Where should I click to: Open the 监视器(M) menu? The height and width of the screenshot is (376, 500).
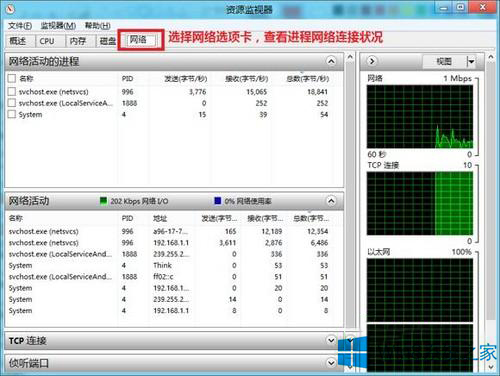(x=58, y=26)
